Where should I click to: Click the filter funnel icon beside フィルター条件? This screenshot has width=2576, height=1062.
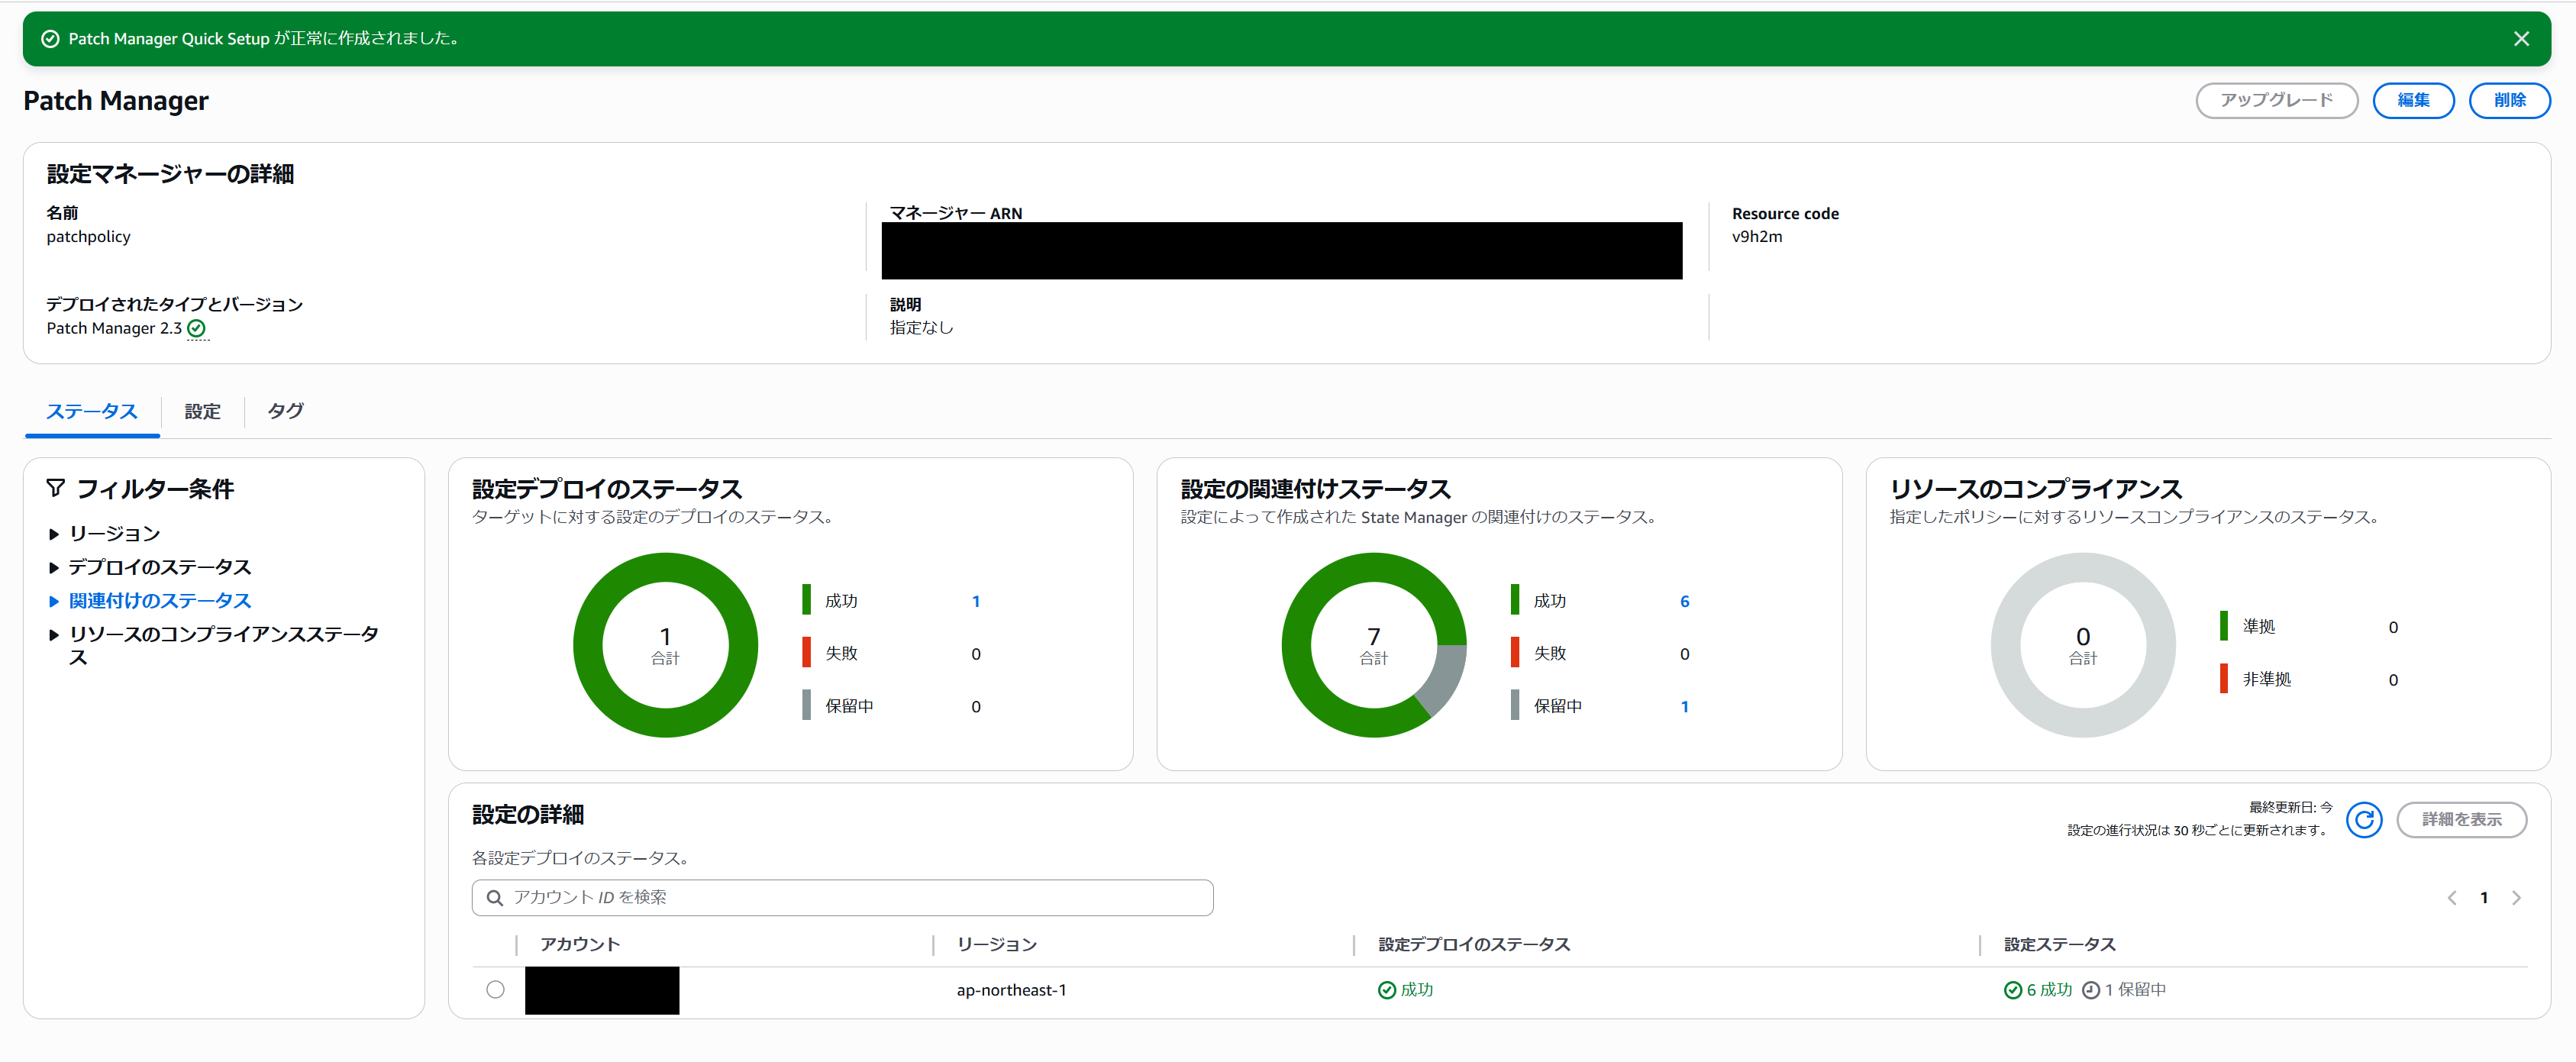click(56, 488)
